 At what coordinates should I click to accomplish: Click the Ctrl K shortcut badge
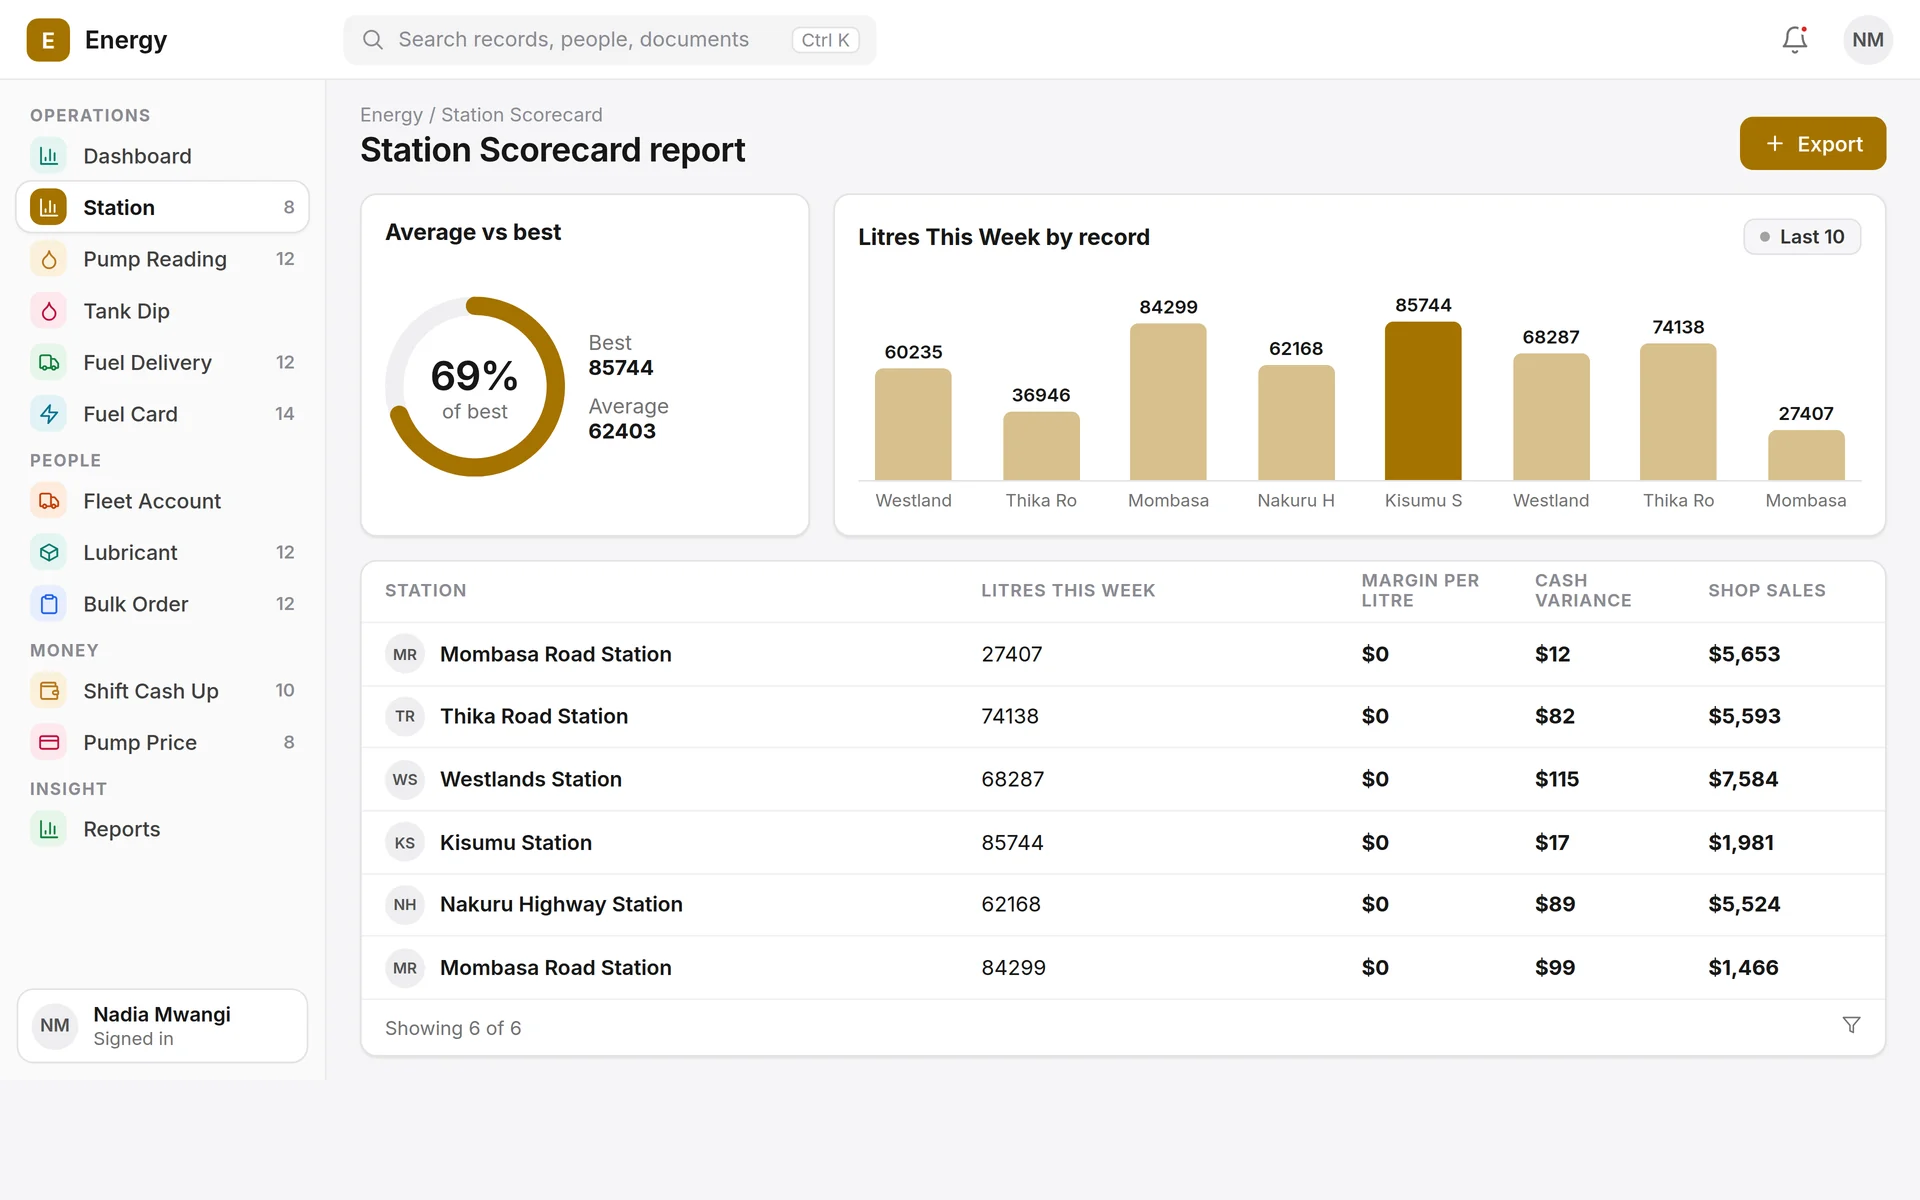coord(825,40)
